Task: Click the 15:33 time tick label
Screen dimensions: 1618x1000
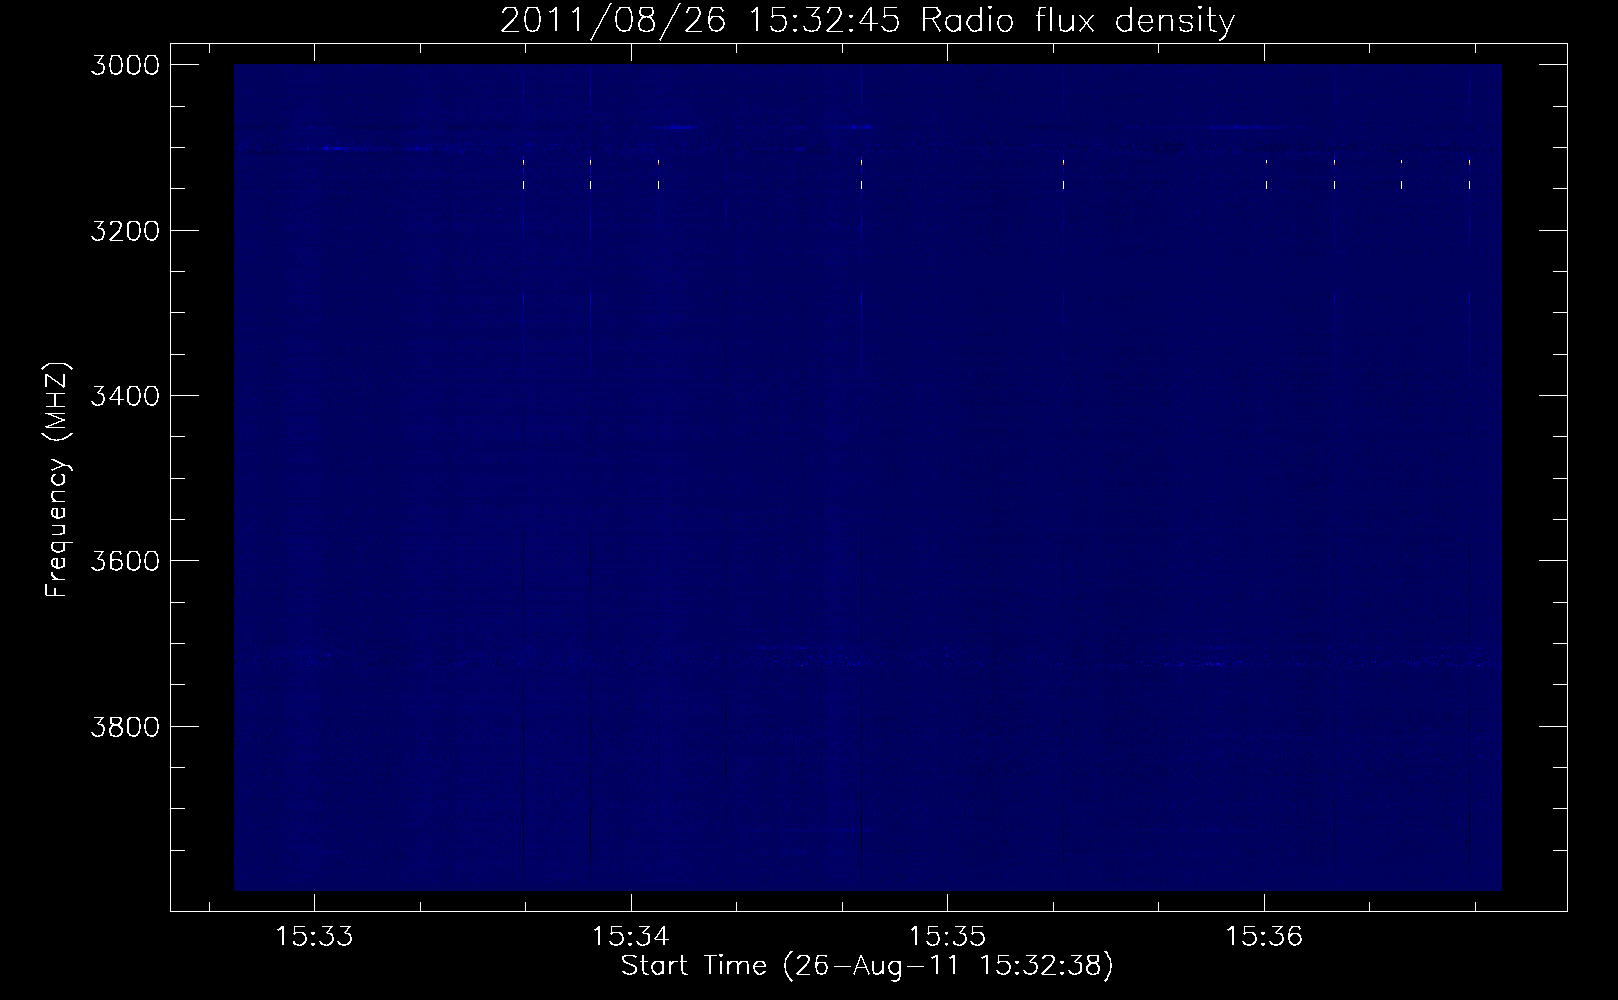Action: (x=314, y=937)
